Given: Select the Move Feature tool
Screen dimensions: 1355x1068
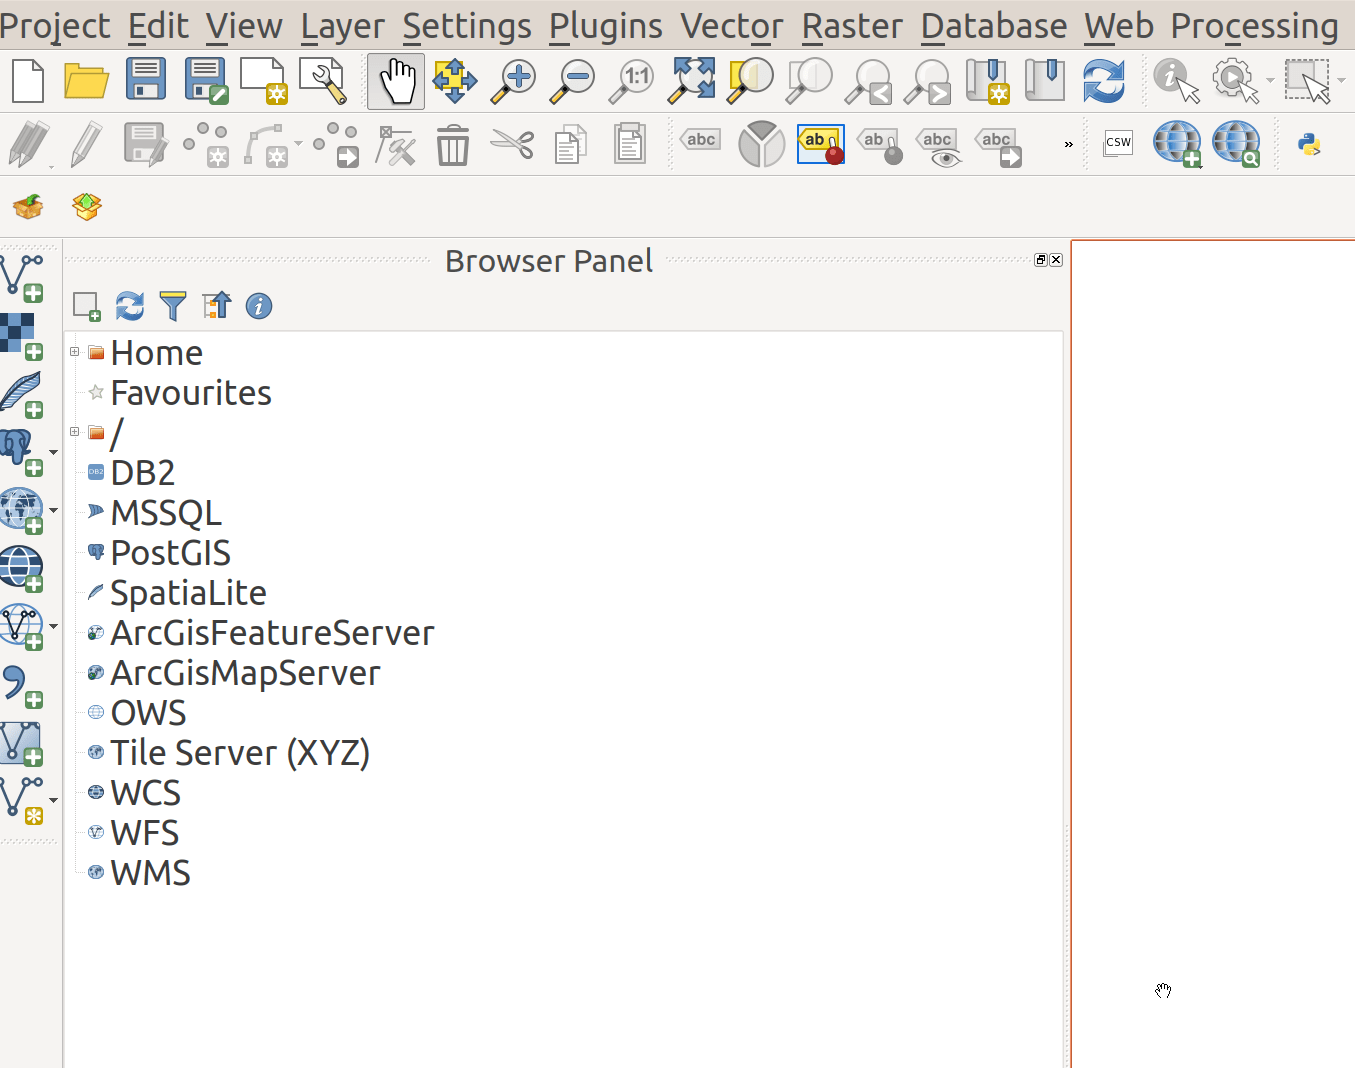Looking at the screenshot, I should (336, 144).
